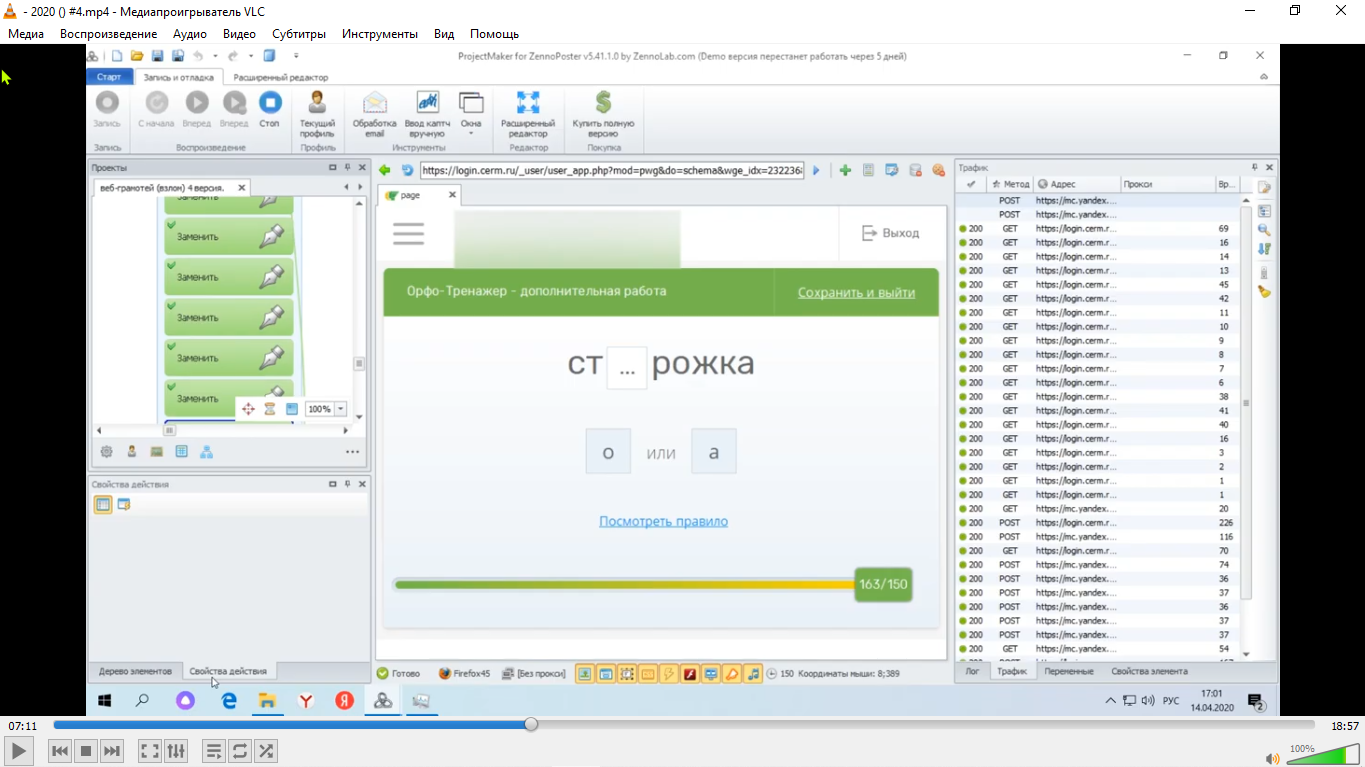Open the 100% zoom dropdown in Projects panel
The width and height of the screenshot is (1365, 767).
(341, 409)
